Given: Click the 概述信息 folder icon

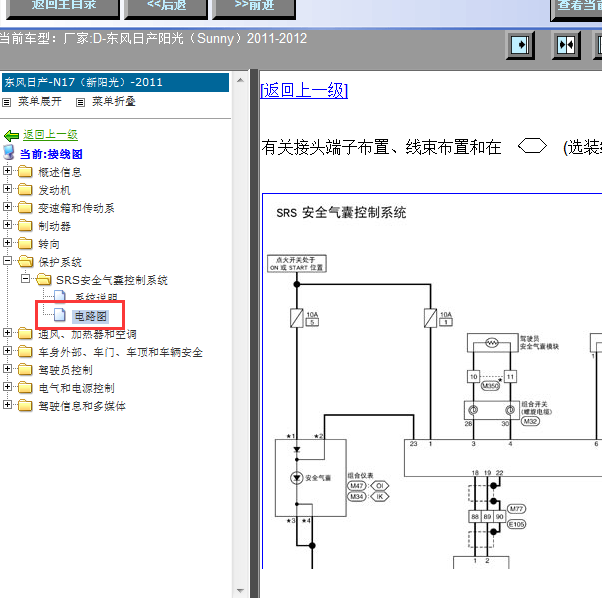Looking at the screenshot, I should tap(25, 171).
